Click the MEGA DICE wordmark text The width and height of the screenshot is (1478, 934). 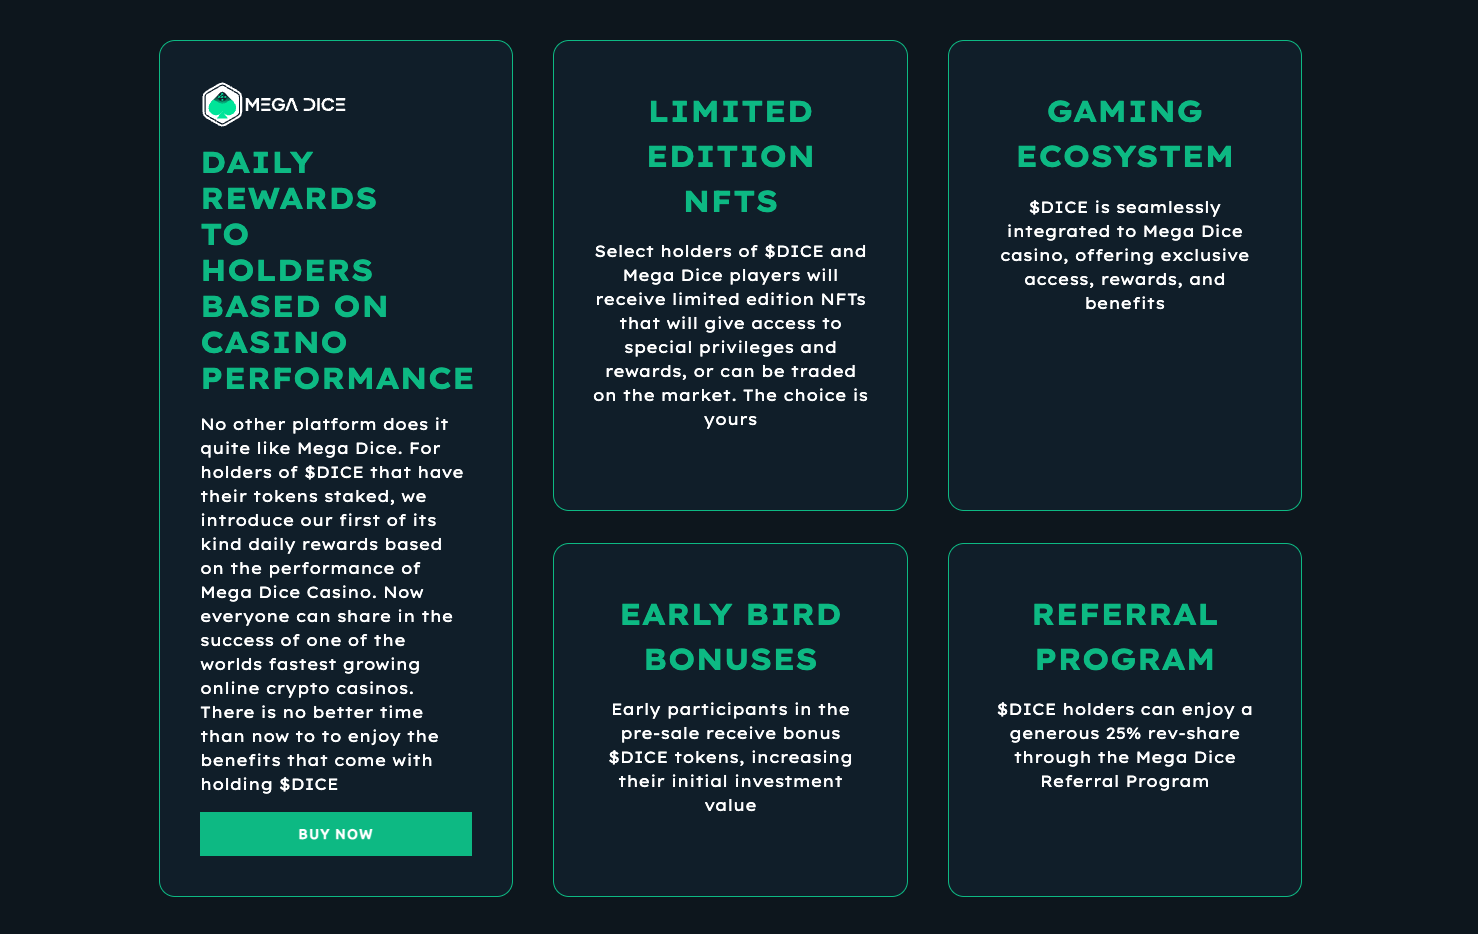[x=295, y=105]
